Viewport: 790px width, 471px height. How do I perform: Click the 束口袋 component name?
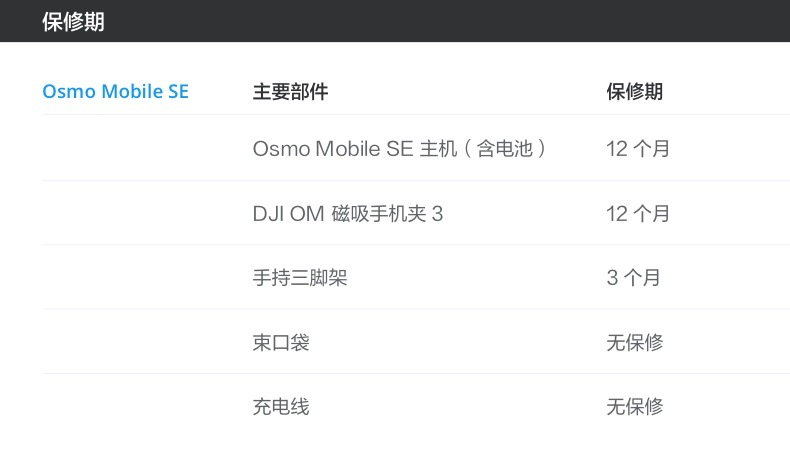281,342
